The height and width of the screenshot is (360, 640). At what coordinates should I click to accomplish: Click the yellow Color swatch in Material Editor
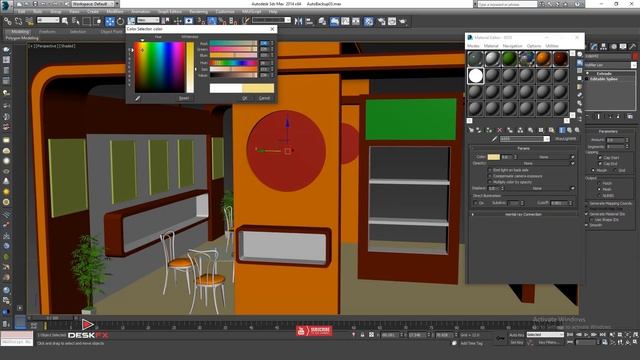[493, 157]
